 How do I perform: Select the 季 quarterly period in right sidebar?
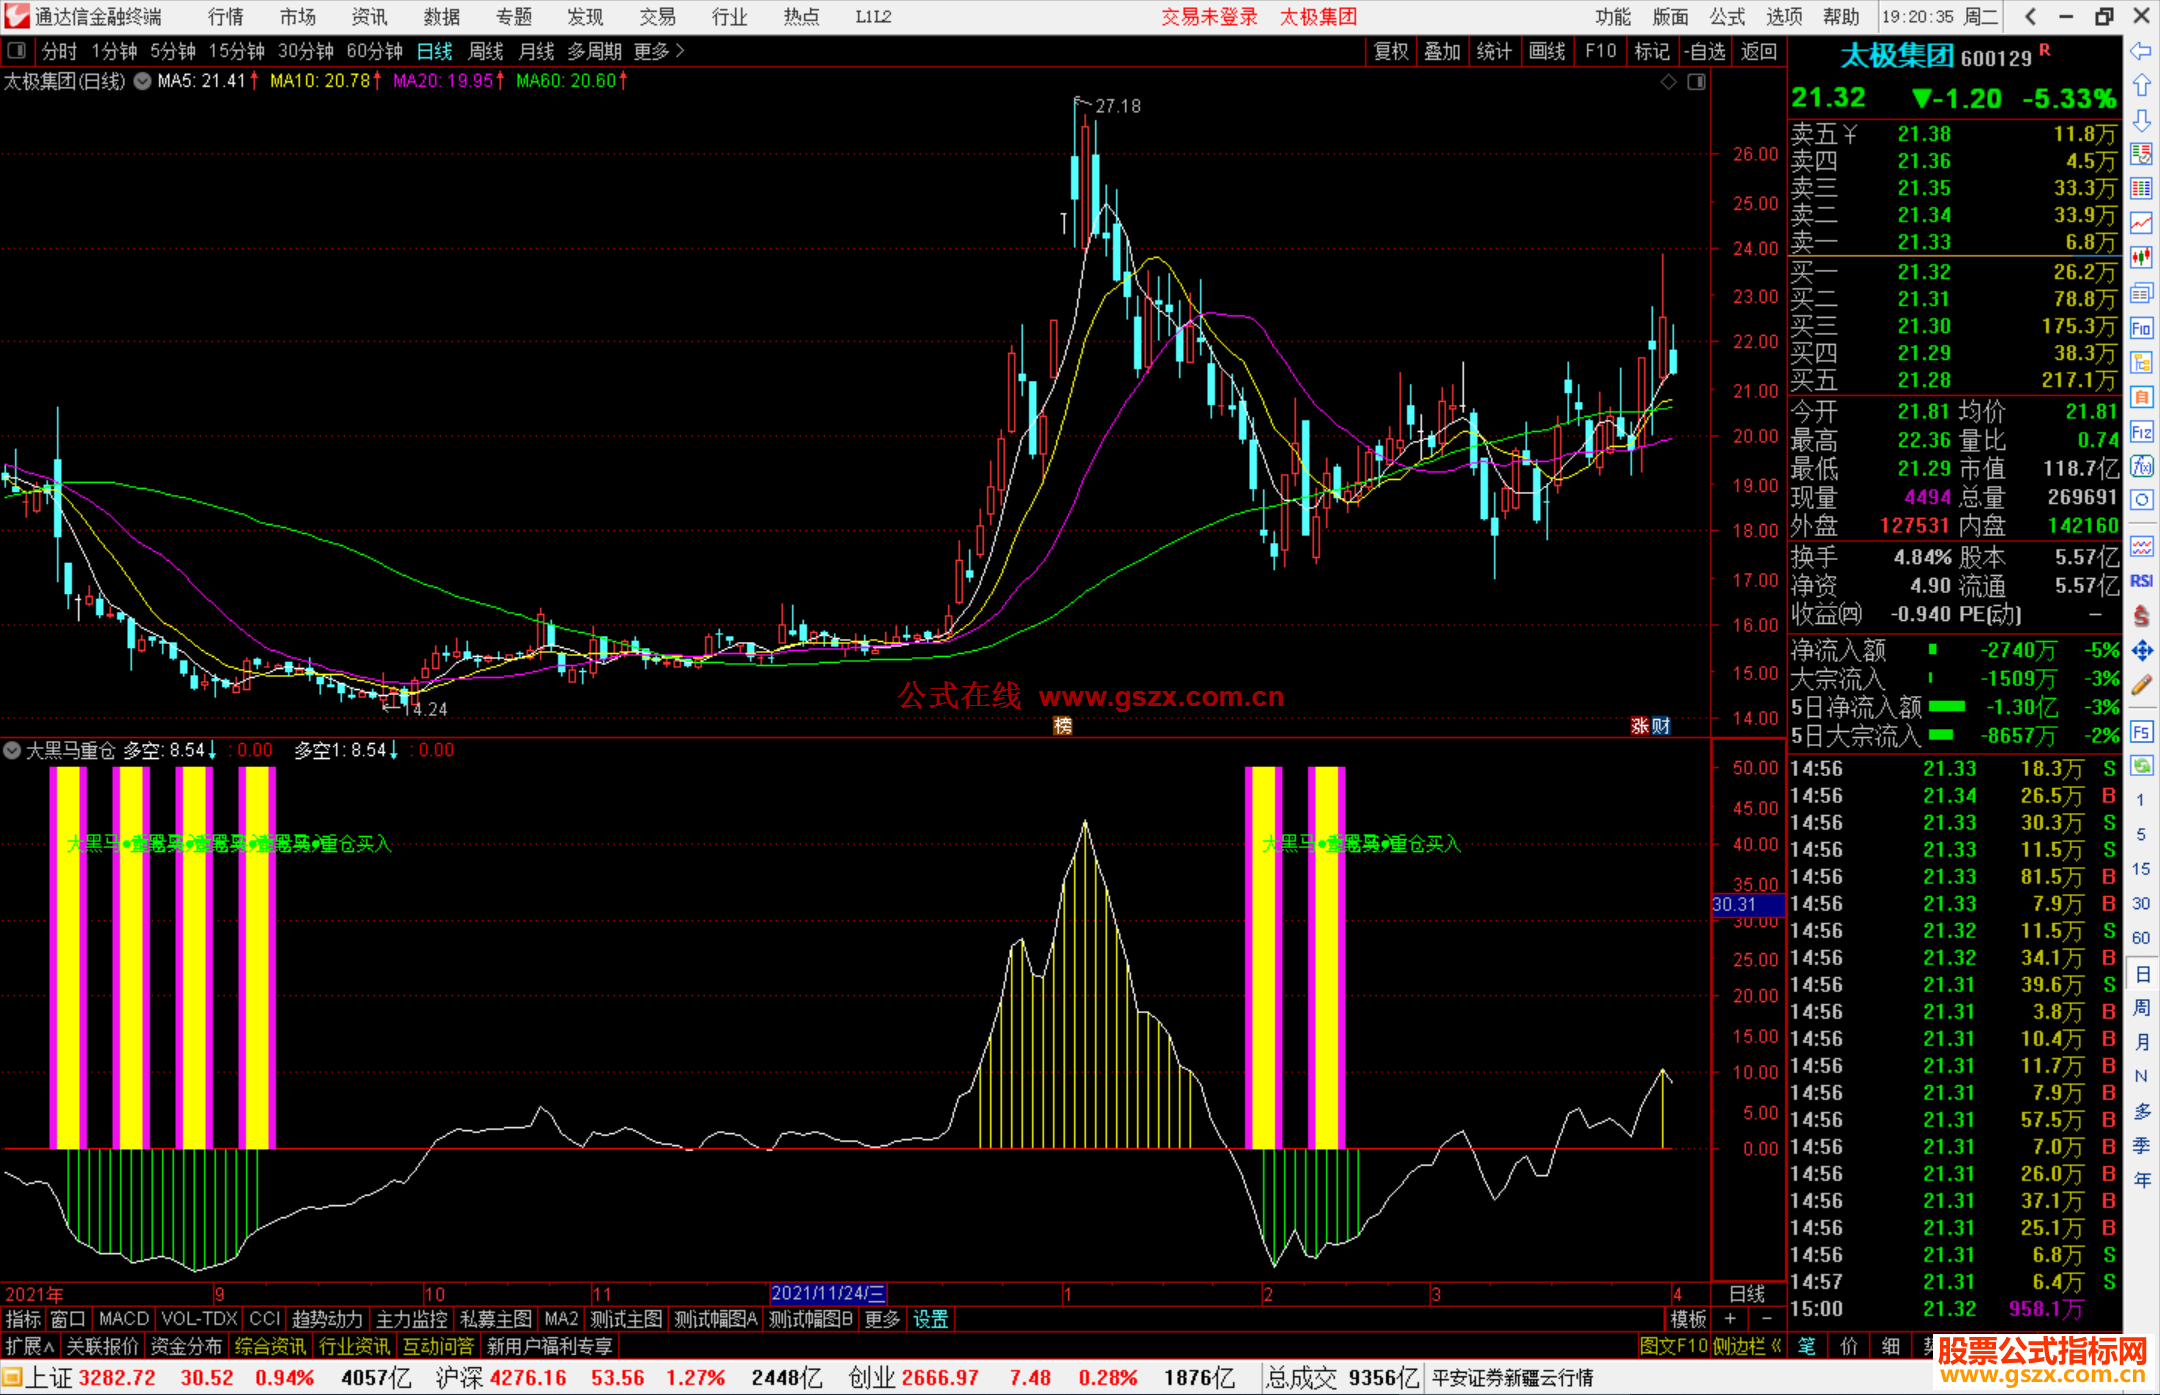pos(2141,1145)
